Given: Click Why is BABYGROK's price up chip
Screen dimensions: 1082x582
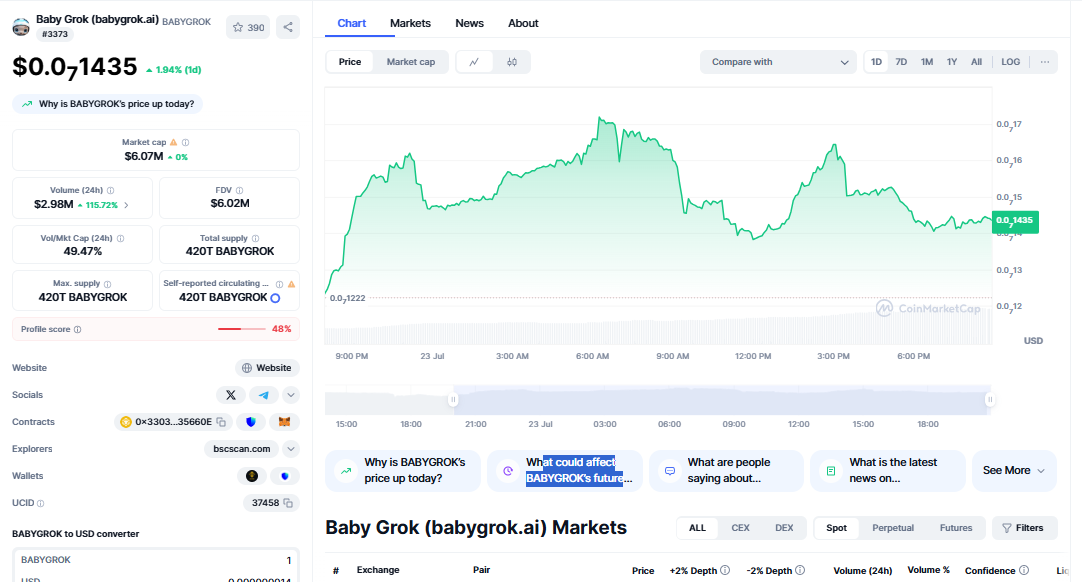Looking at the screenshot, I should coord(108,104).
